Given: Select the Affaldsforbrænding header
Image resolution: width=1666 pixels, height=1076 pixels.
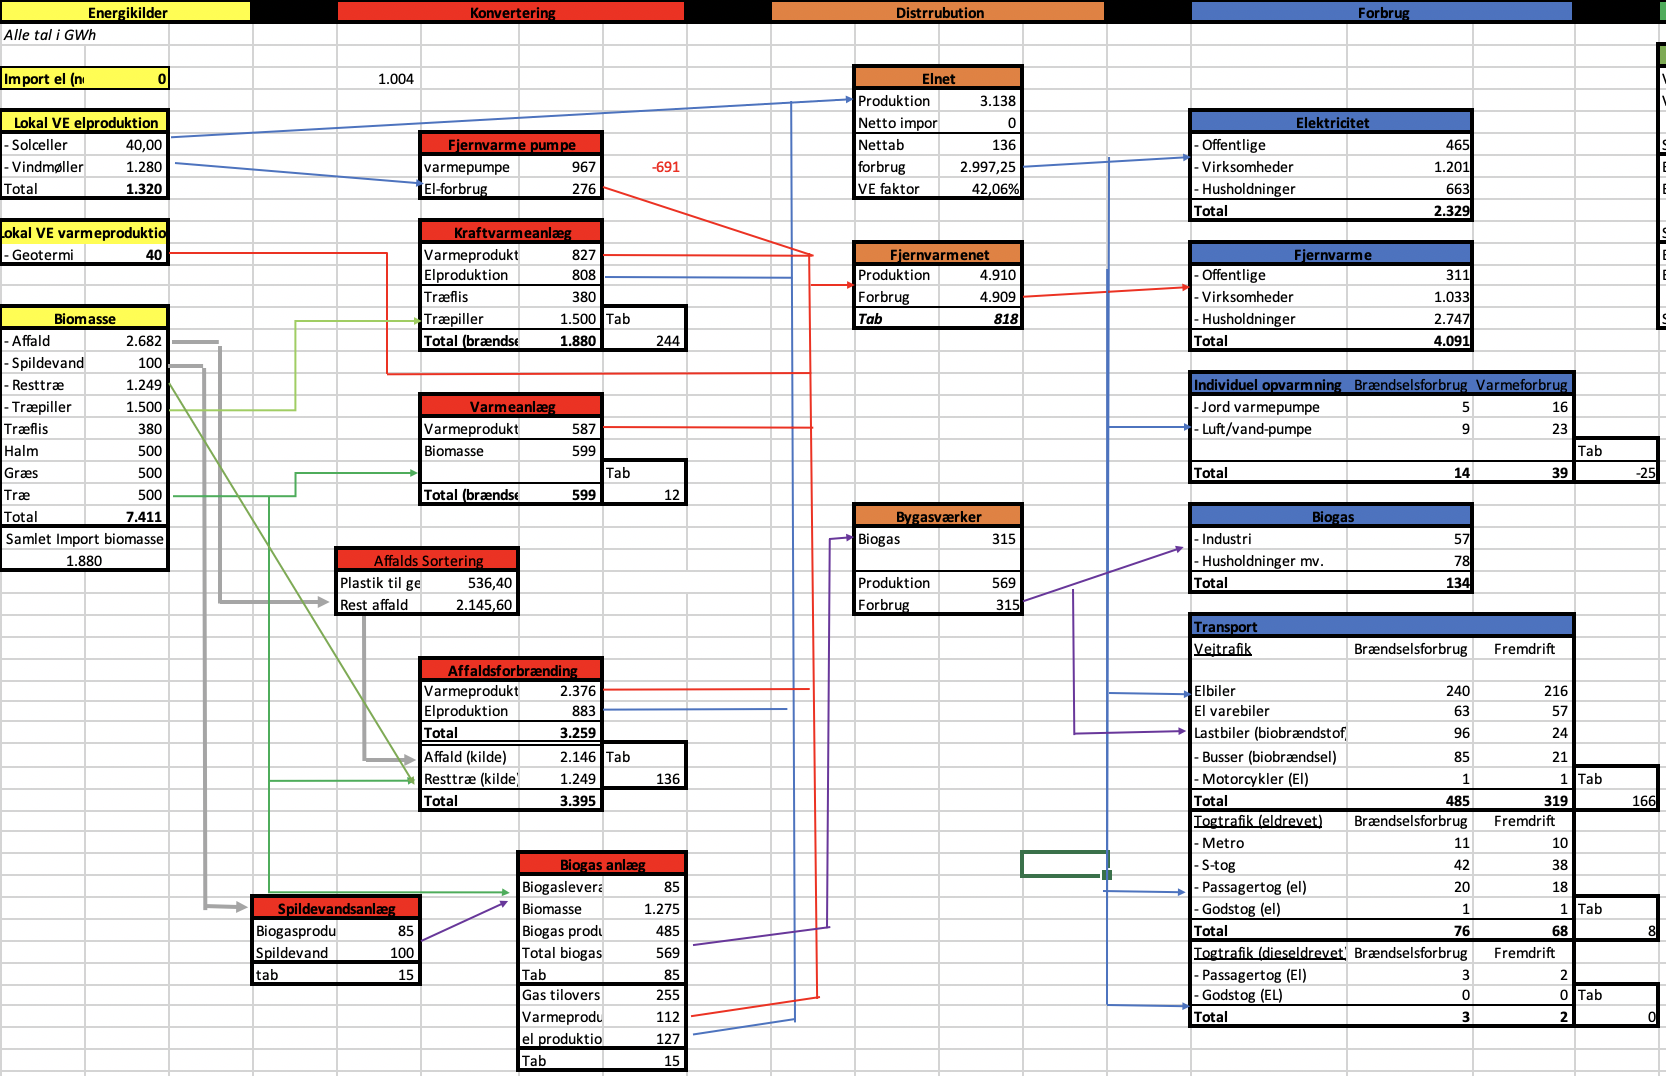Looking at the screenshot, I should point(511,670).
